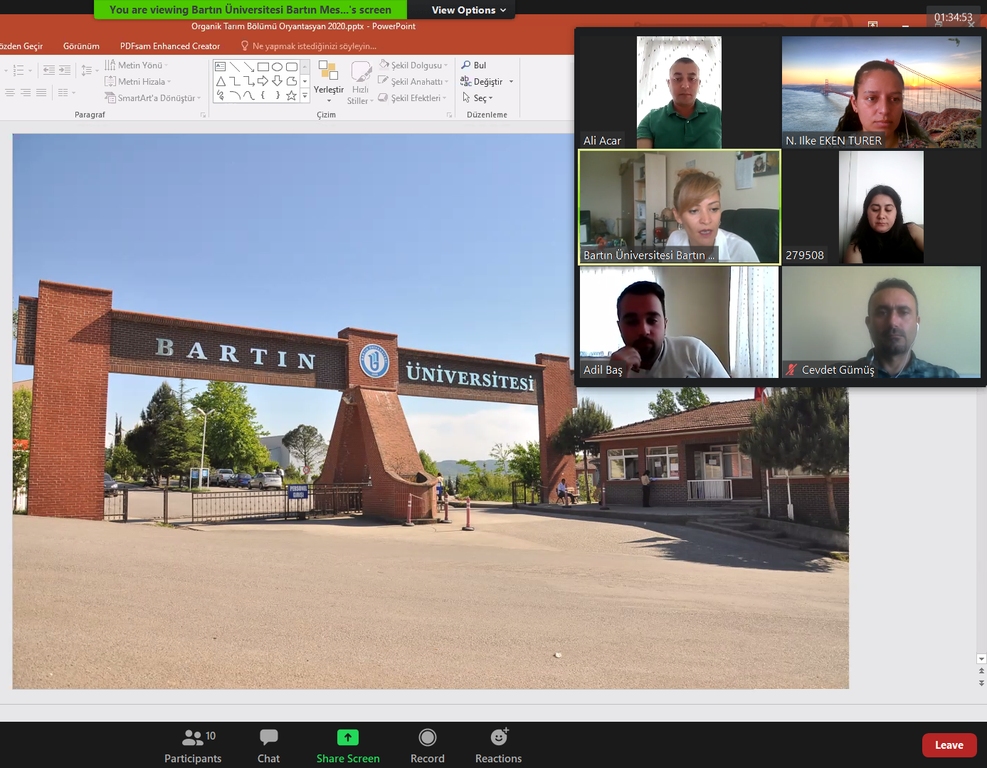Image resolution: width=987 pixels, height=768 pixels.
Task: Select the Bartın Üniversitesi speaker video tile
Action: [x=679, y=207]
